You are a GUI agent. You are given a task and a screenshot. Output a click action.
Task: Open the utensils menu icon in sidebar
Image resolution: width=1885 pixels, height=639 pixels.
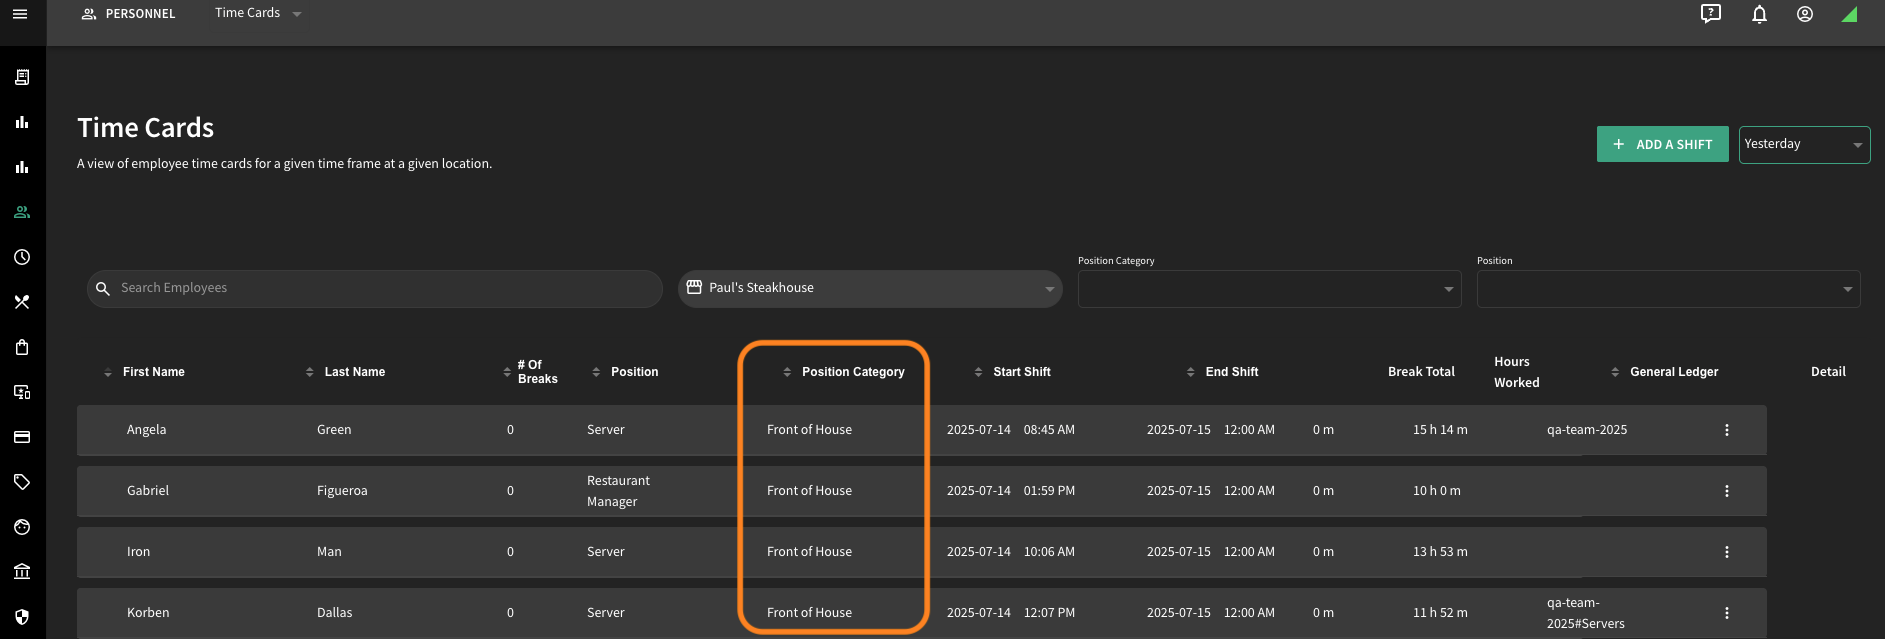pos(22,302)
